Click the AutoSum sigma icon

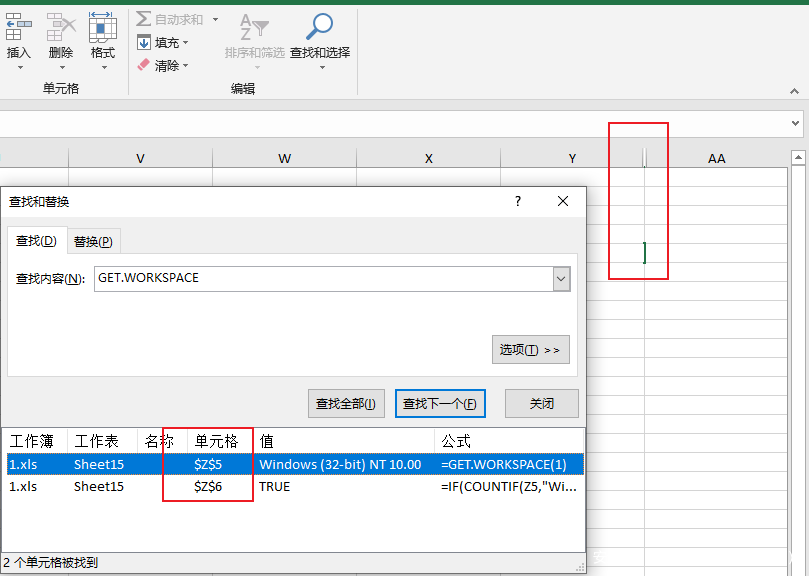(144, 19)
